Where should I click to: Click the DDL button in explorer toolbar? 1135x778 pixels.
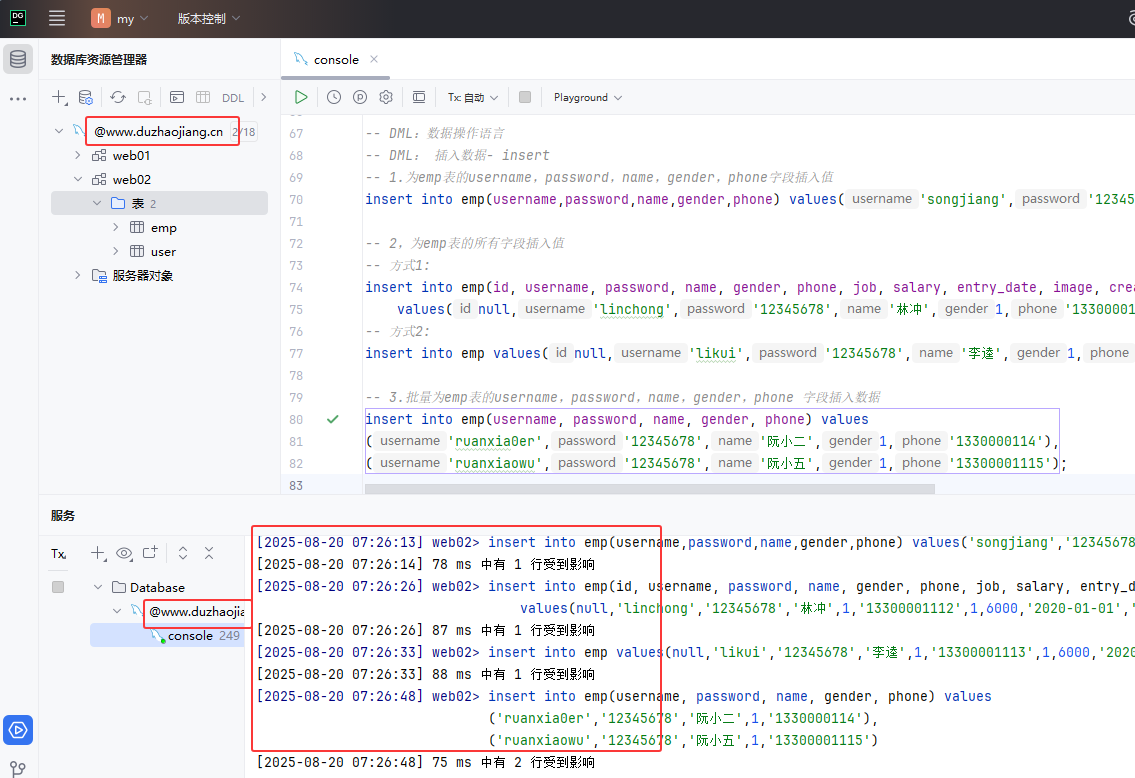click(233, 98)
